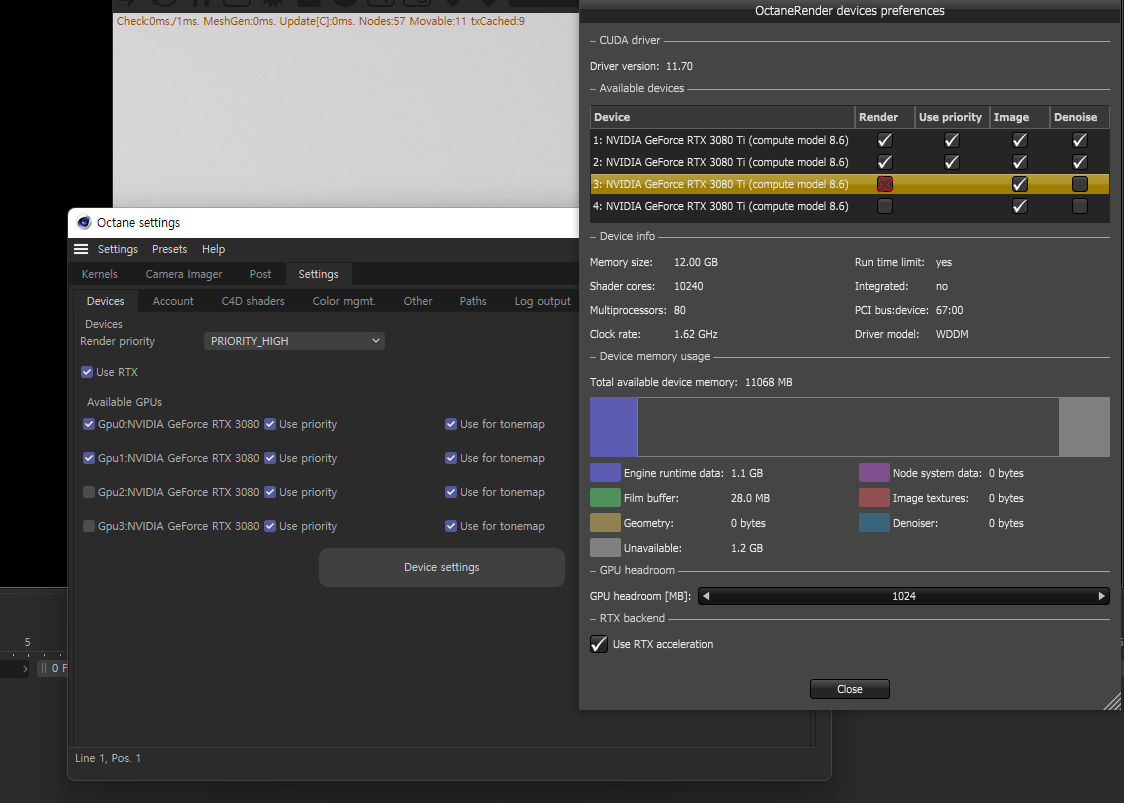
Task: Toggle Use priority checkbox for device 2
Action: click(951, 162)
